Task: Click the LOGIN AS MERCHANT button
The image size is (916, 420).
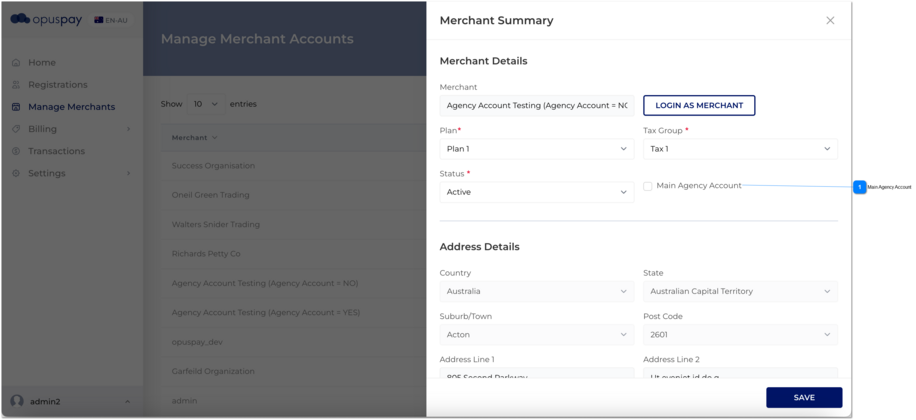Action: coord(699,106)
